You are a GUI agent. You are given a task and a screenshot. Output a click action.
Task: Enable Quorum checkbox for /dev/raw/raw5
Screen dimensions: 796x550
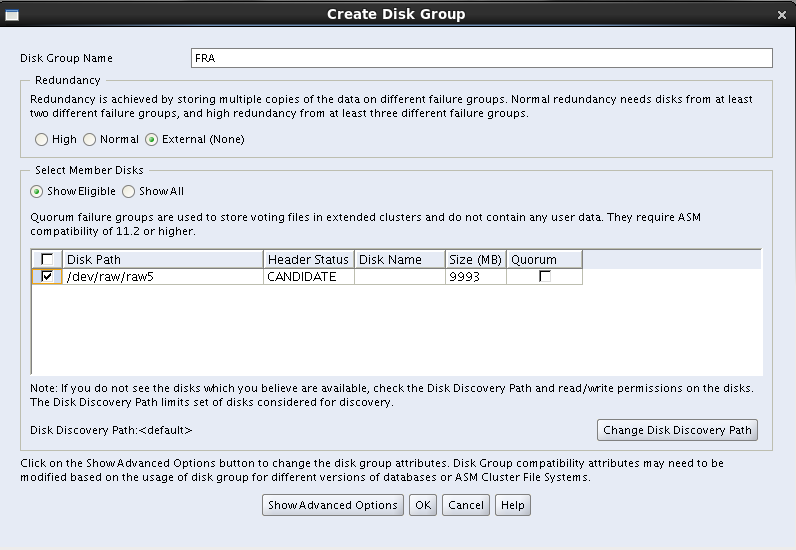[x=545, y=276]
